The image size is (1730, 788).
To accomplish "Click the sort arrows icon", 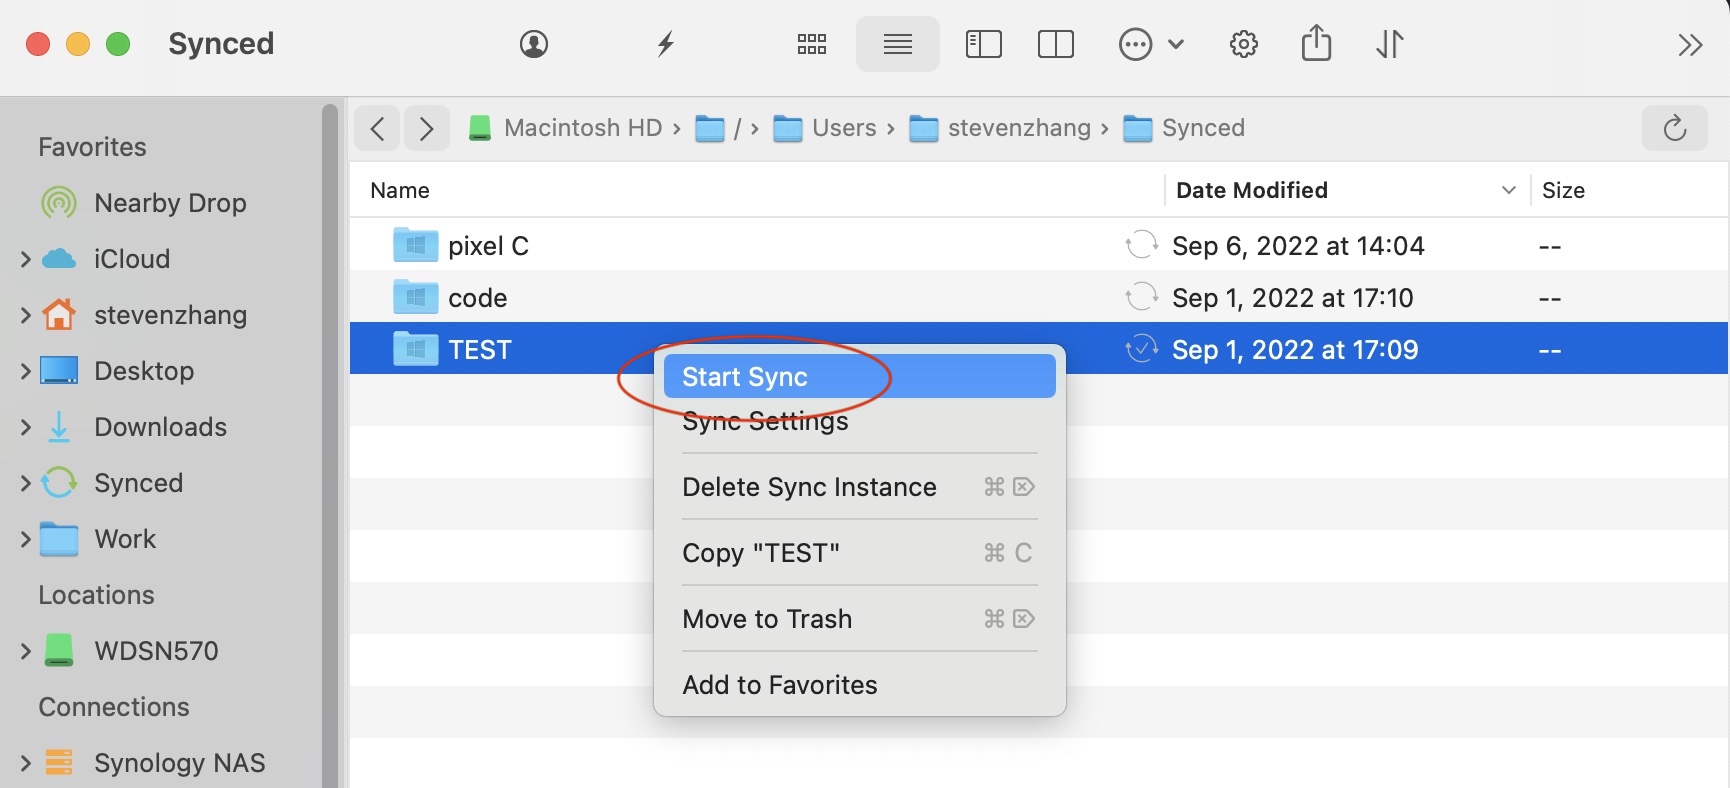I will click(x=1390, y=44).
